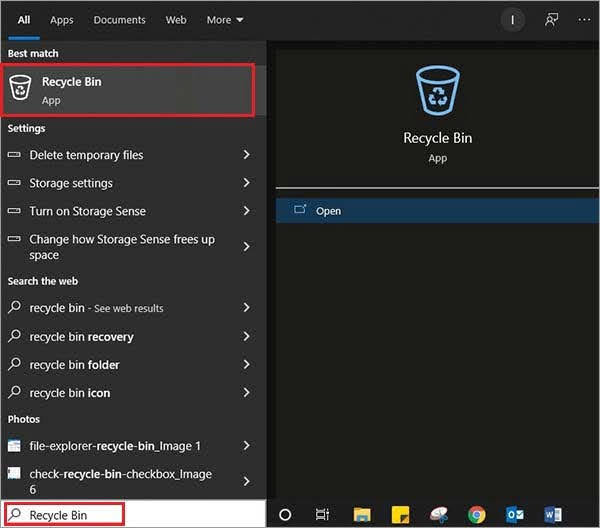Open Task View on taskbar
Image resolution: width=600 pixels, height=528 pixels.
coord(322,515)
